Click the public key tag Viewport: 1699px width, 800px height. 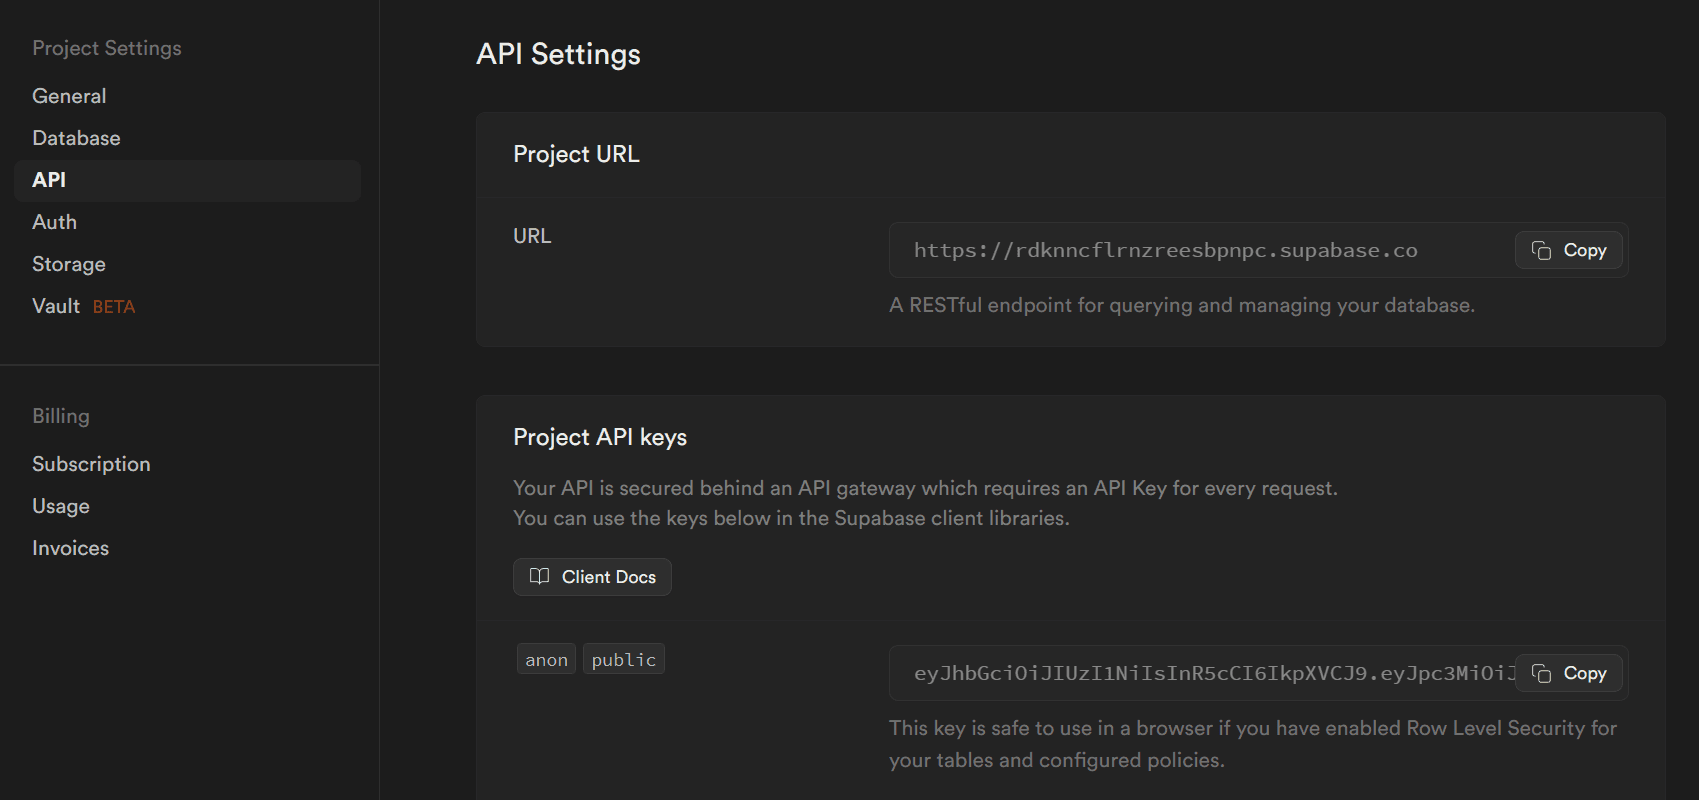point(624,659)
